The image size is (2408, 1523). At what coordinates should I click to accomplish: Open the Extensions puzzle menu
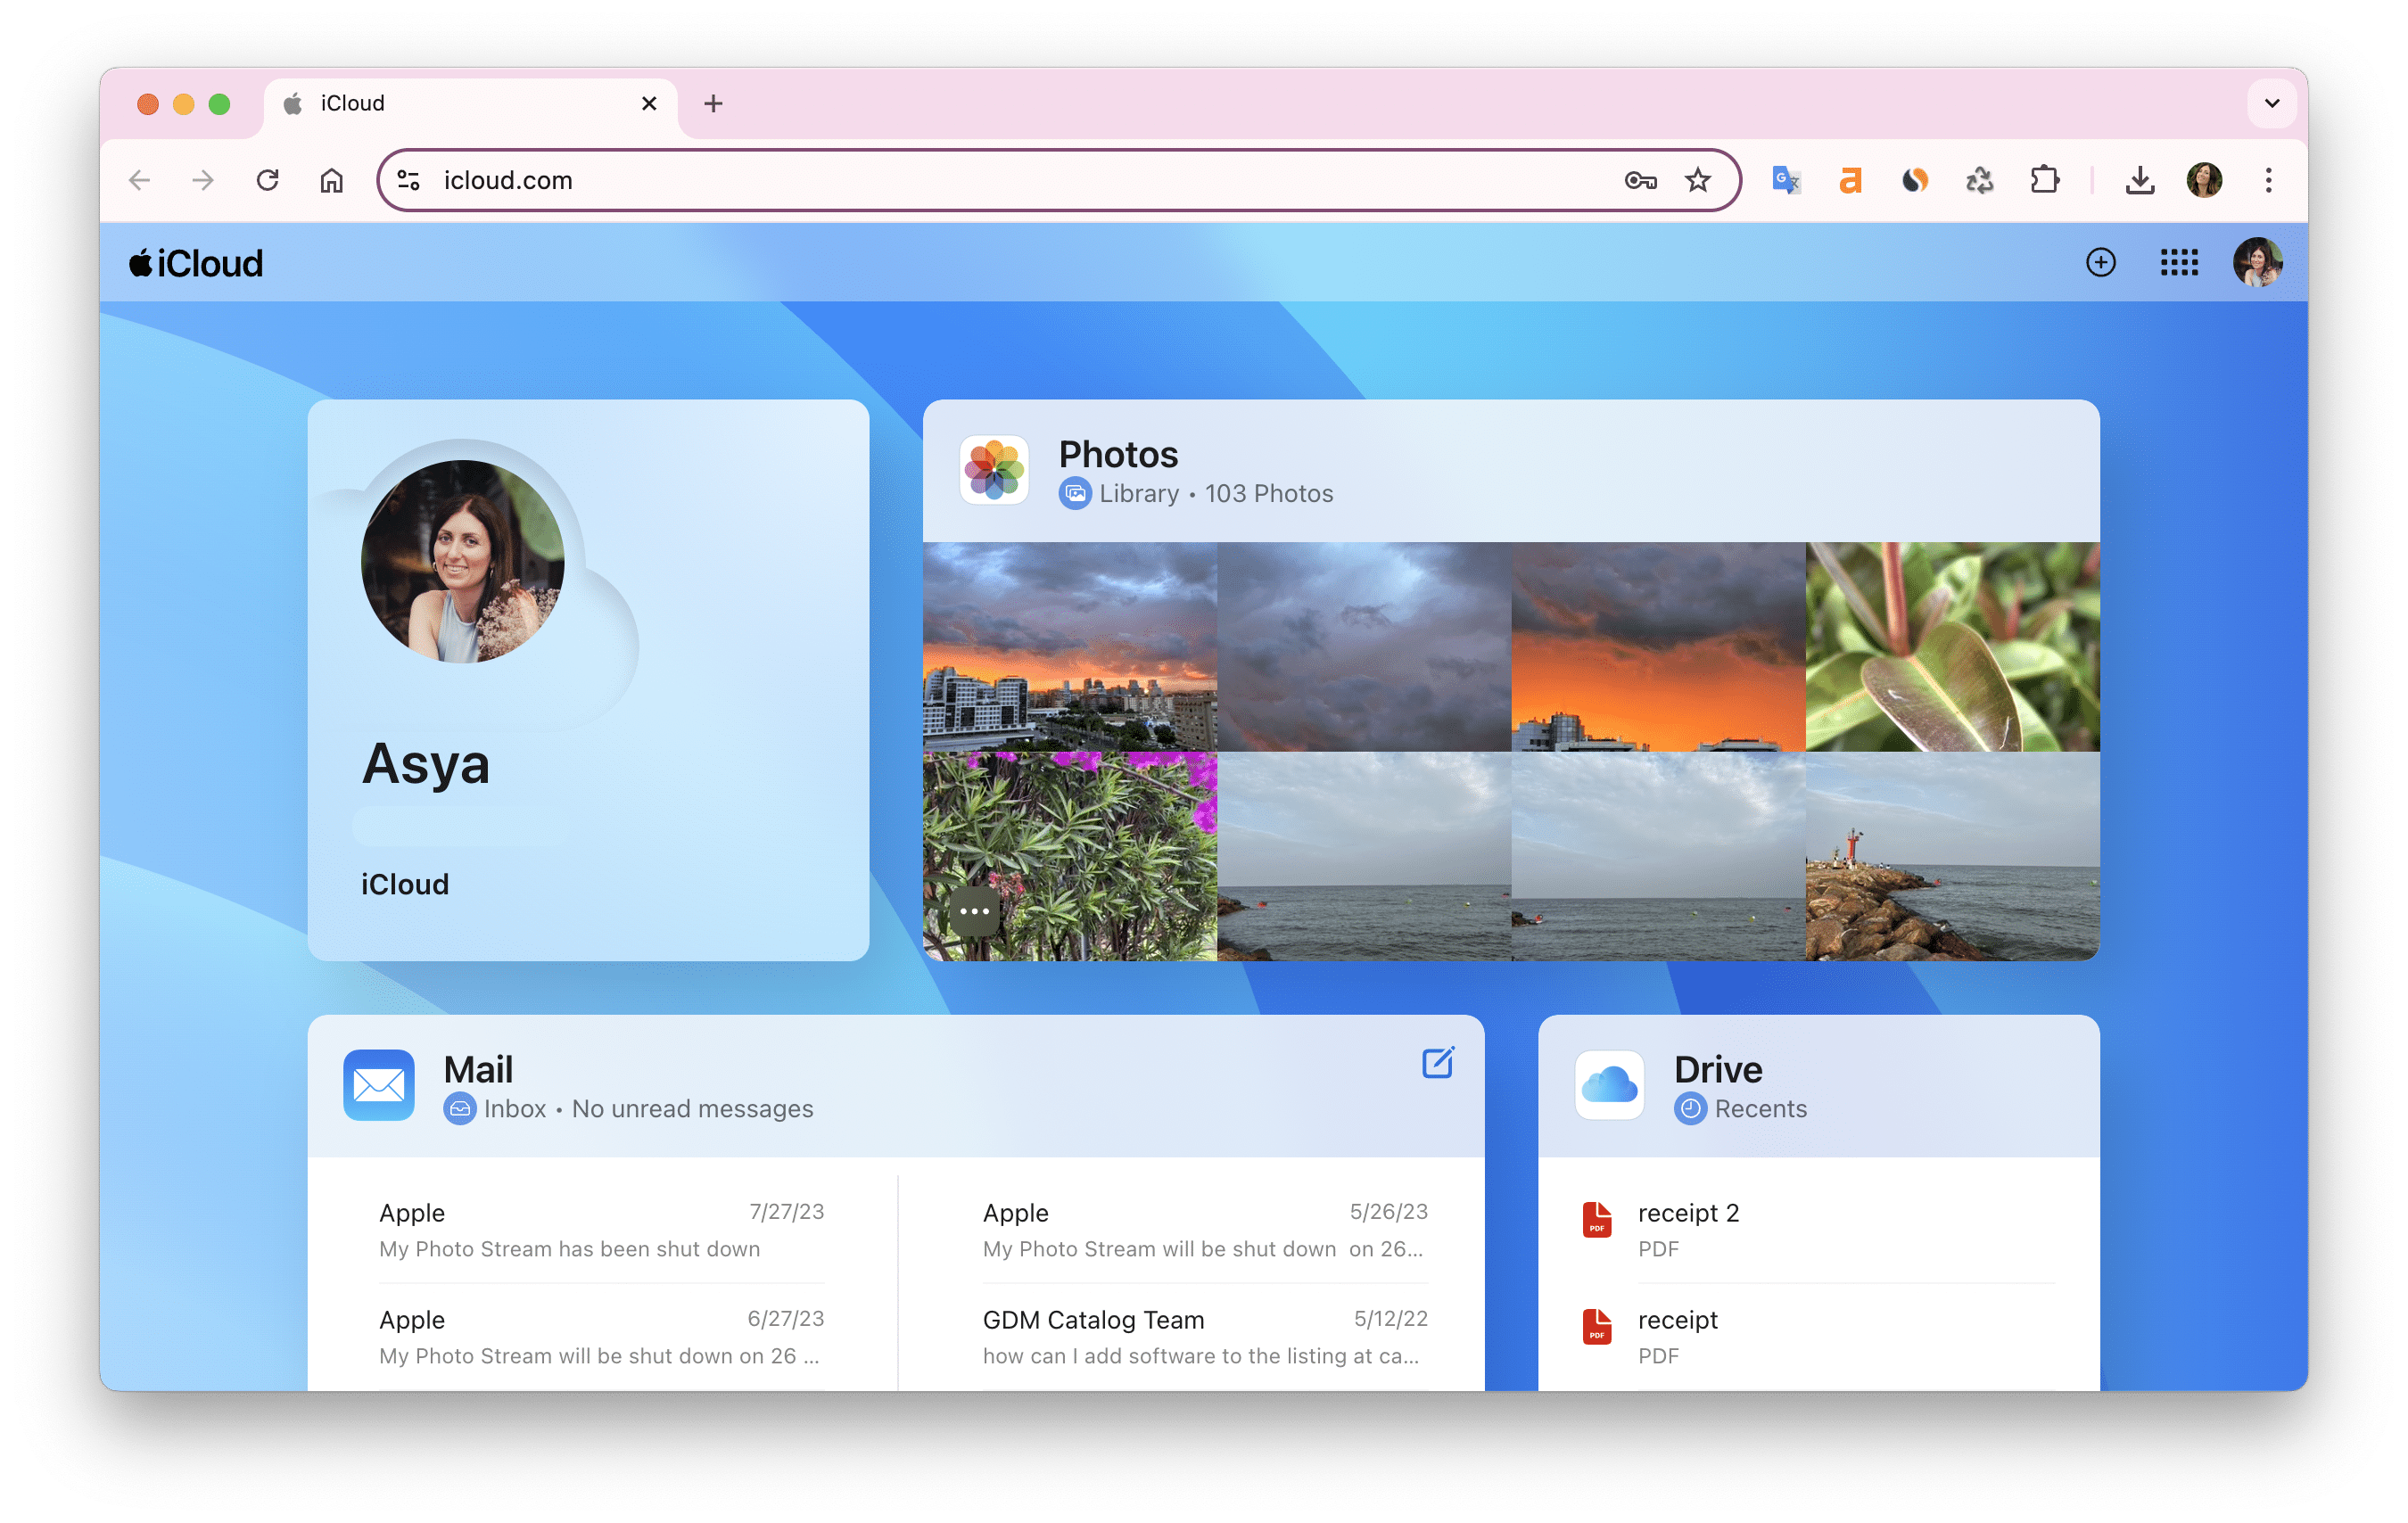[2044, 180]
